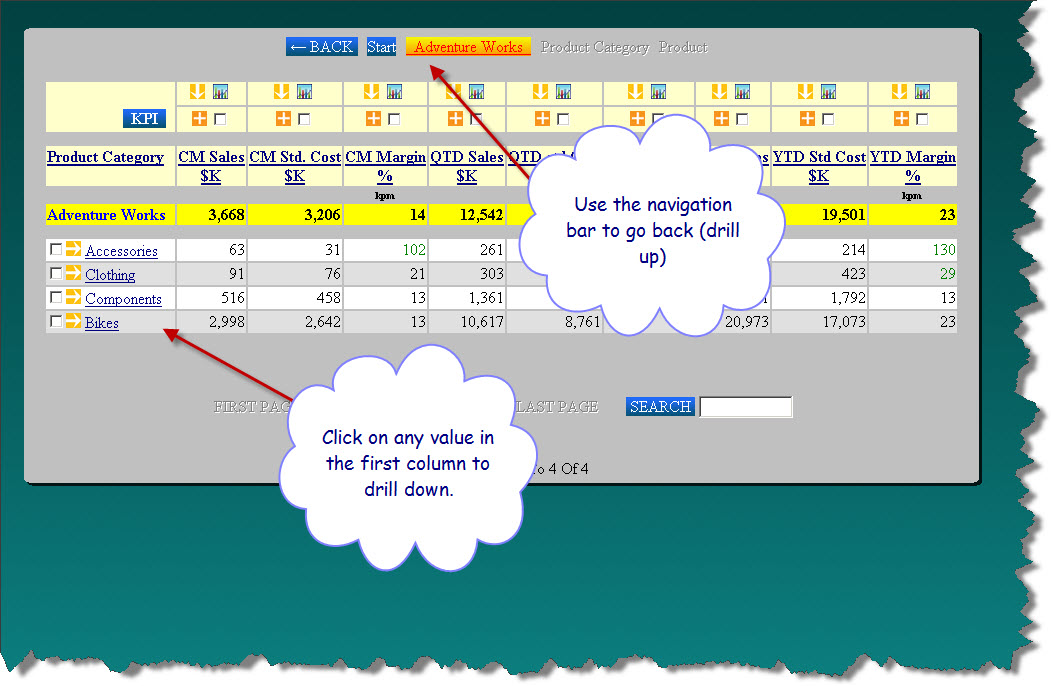The width and height of the screenshot is (1051, 686).
Task: Drill down into Accessories
Action: (x=121, y=251)
